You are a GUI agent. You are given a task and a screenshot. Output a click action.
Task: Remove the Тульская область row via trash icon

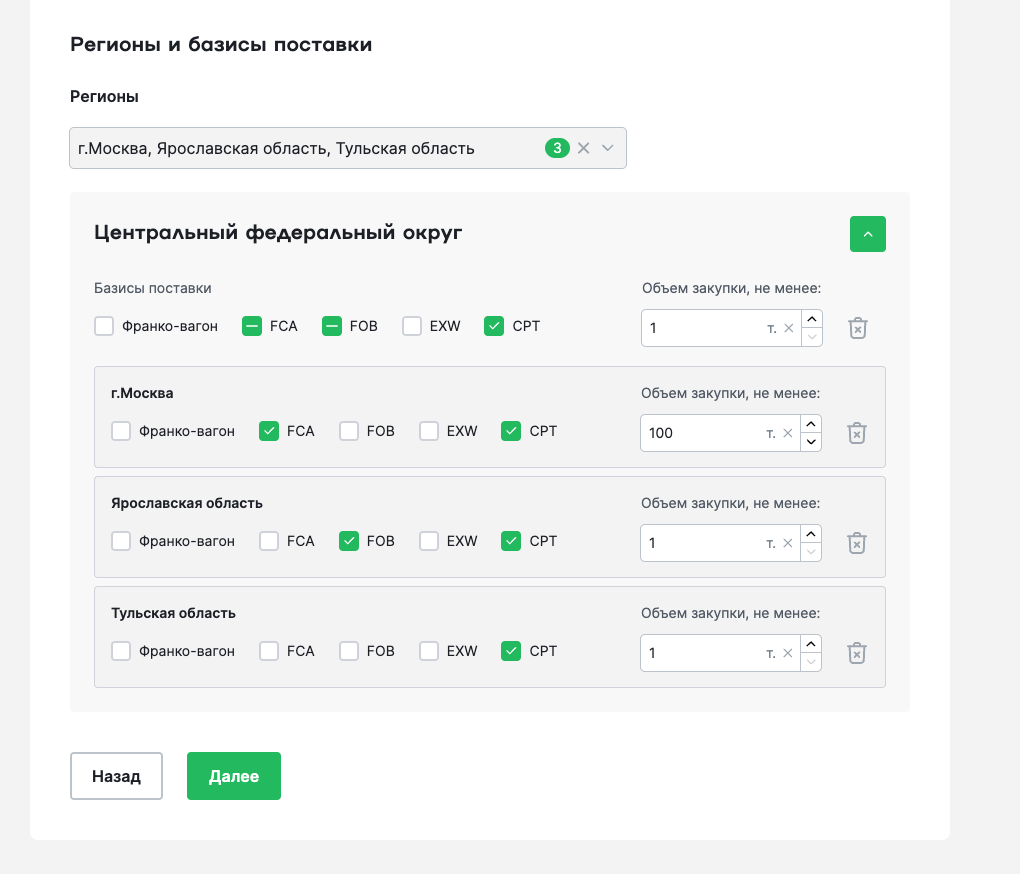point(857,653)
